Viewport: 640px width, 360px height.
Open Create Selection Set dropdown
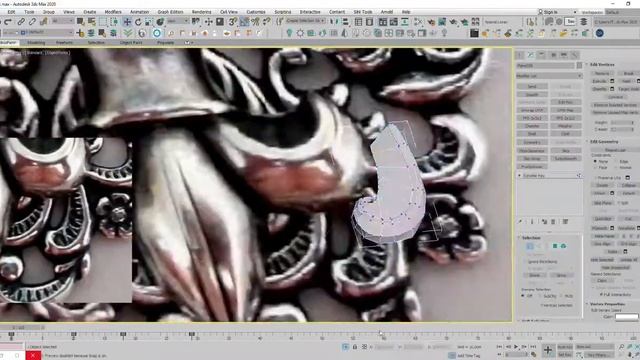pos(305,21)
